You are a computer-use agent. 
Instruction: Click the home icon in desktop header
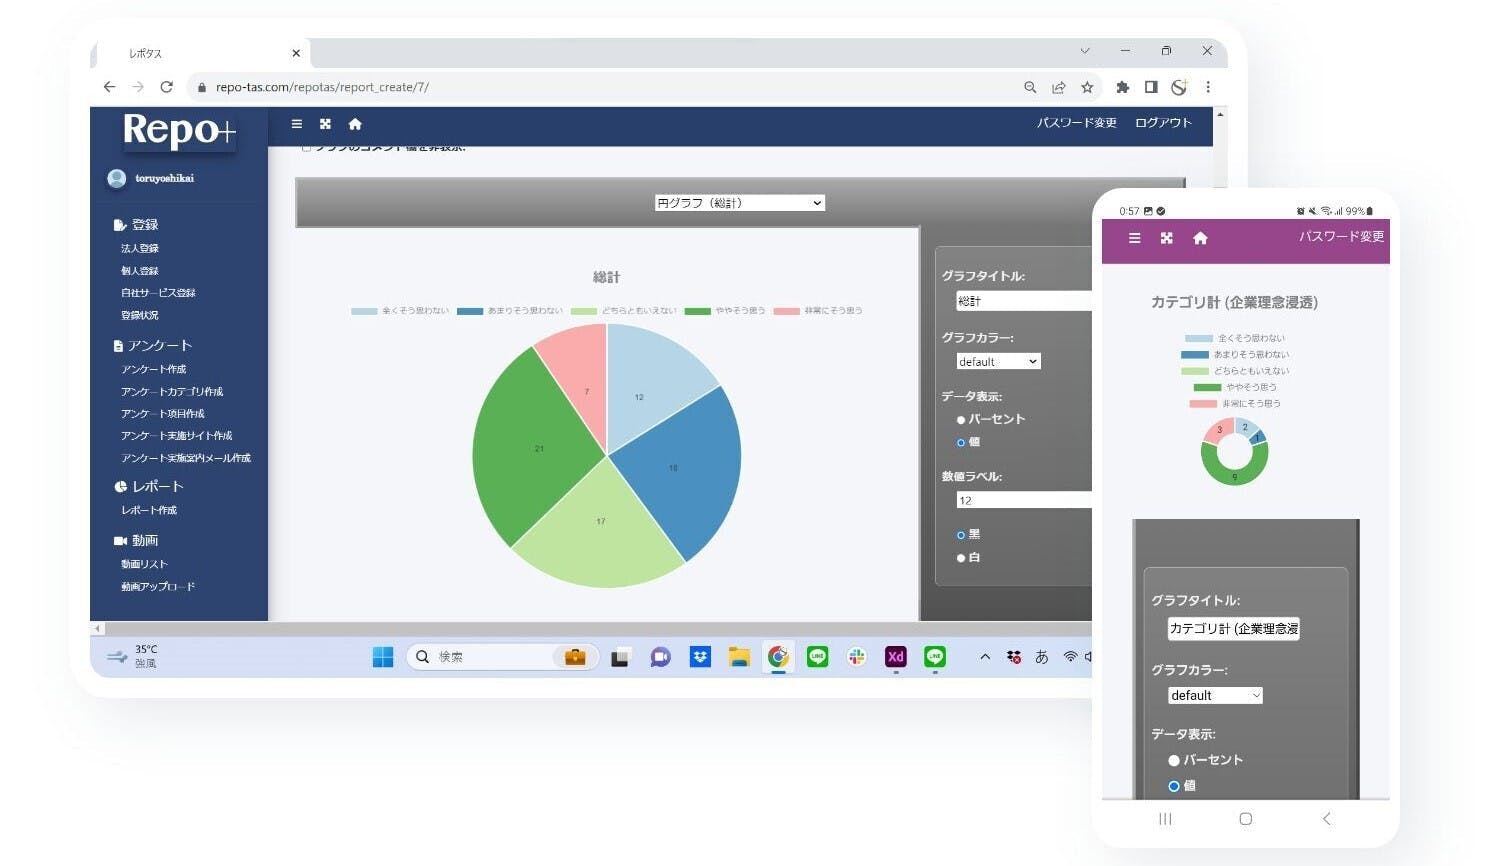(x=355, y=124)
